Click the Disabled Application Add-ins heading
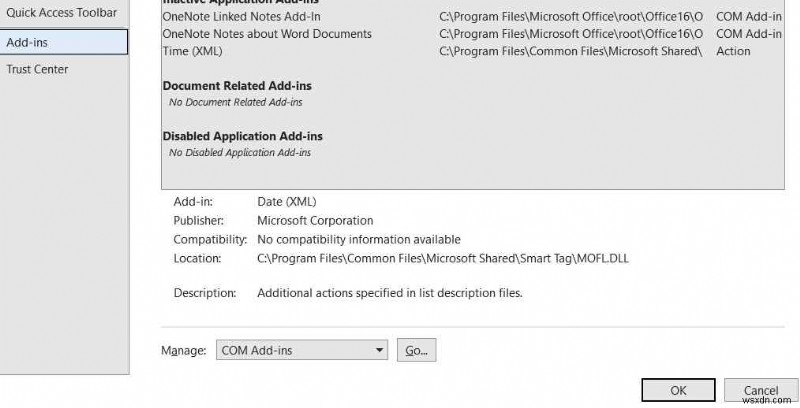800x408 pixels. pos(242,136)
